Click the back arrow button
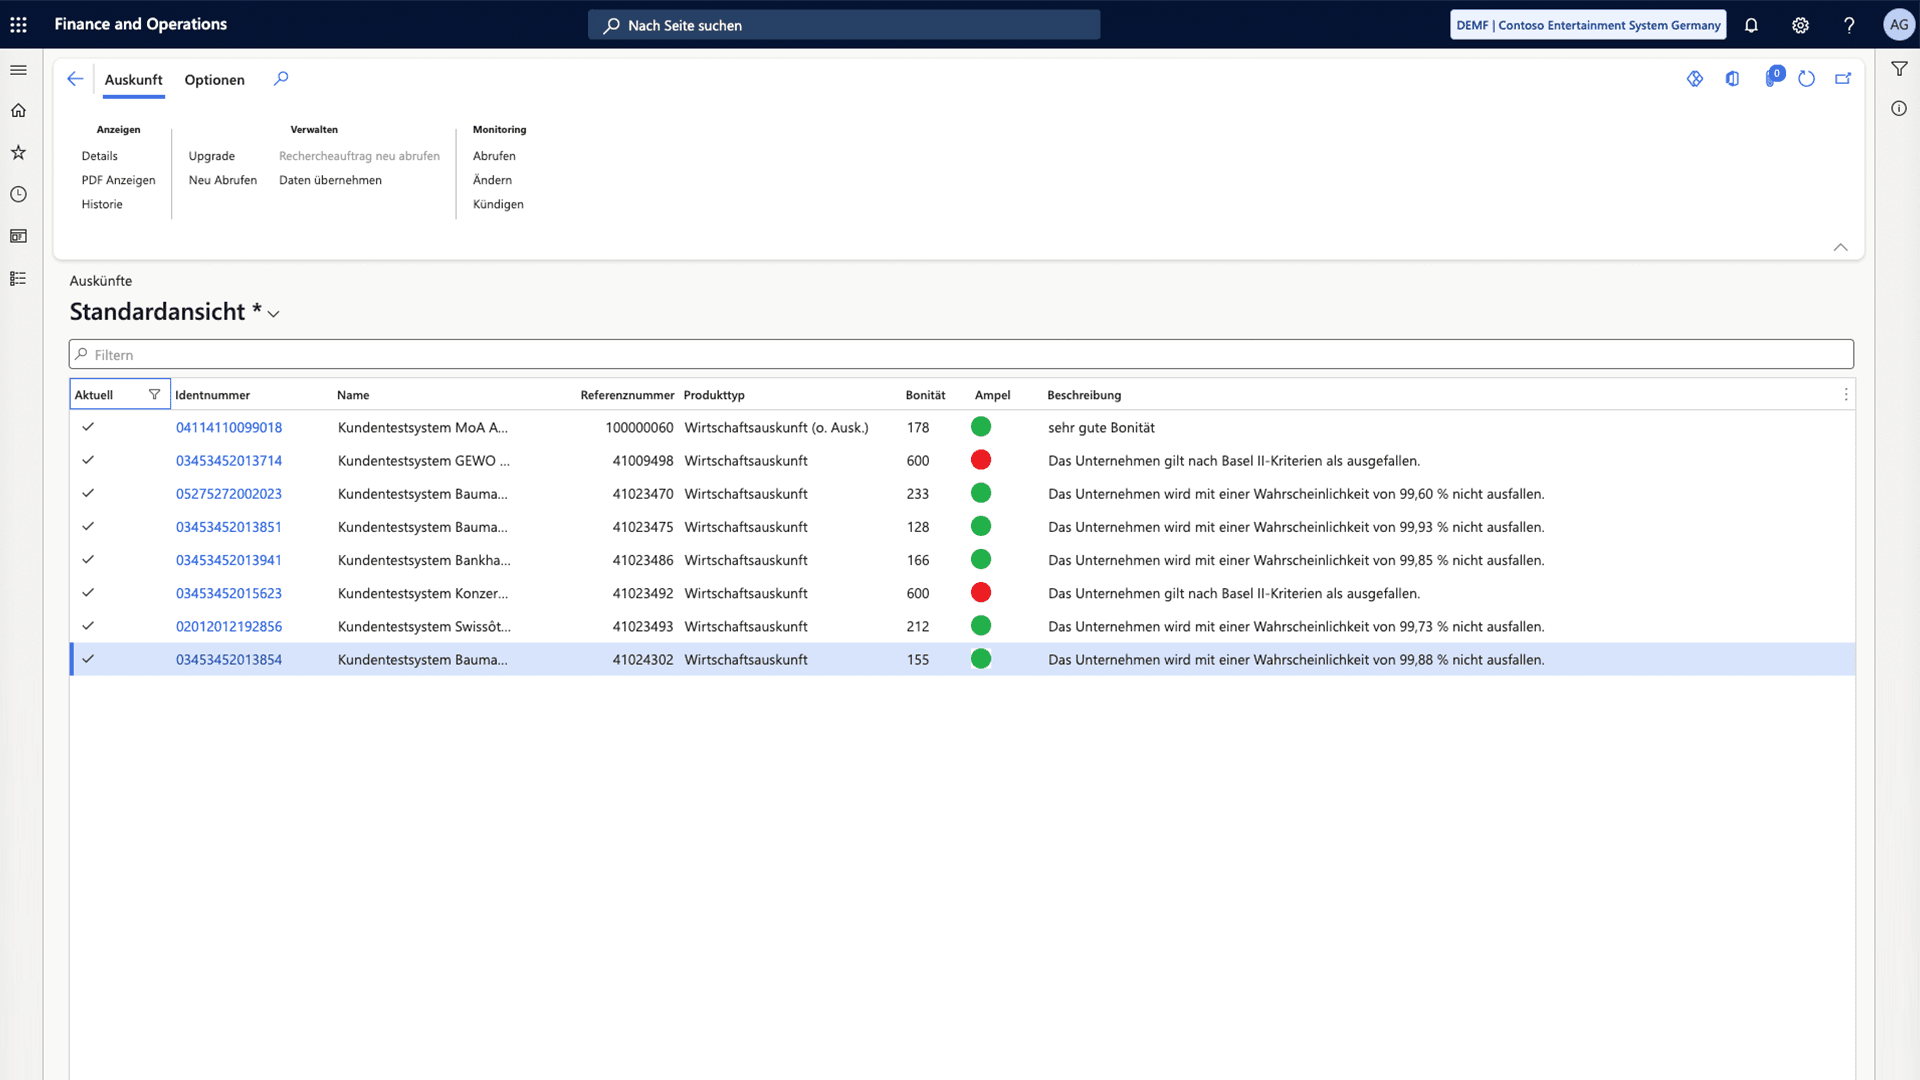Viewport: 1920px width, 1080px height. pyautogui.click(x=75, y=79)
